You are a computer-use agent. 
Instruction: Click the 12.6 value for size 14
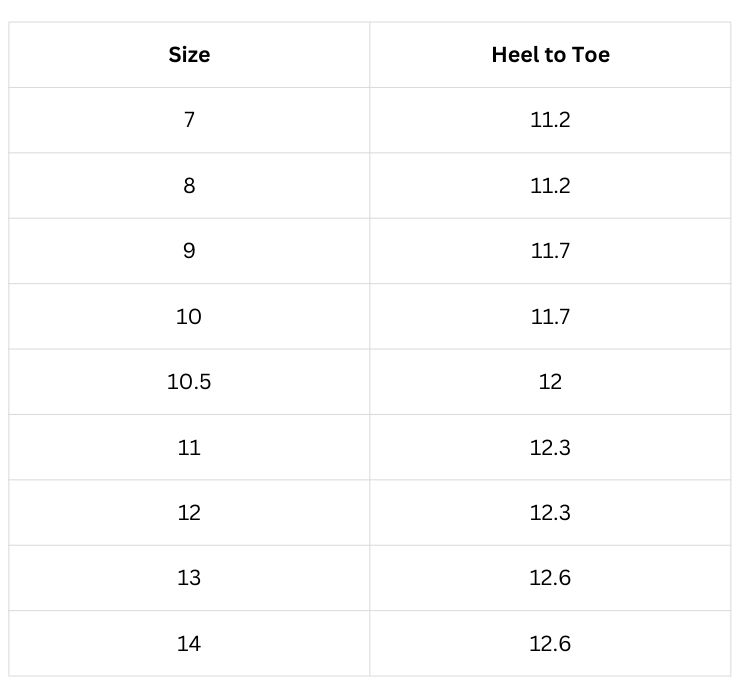pyautogui.click(x=550, y=644)
